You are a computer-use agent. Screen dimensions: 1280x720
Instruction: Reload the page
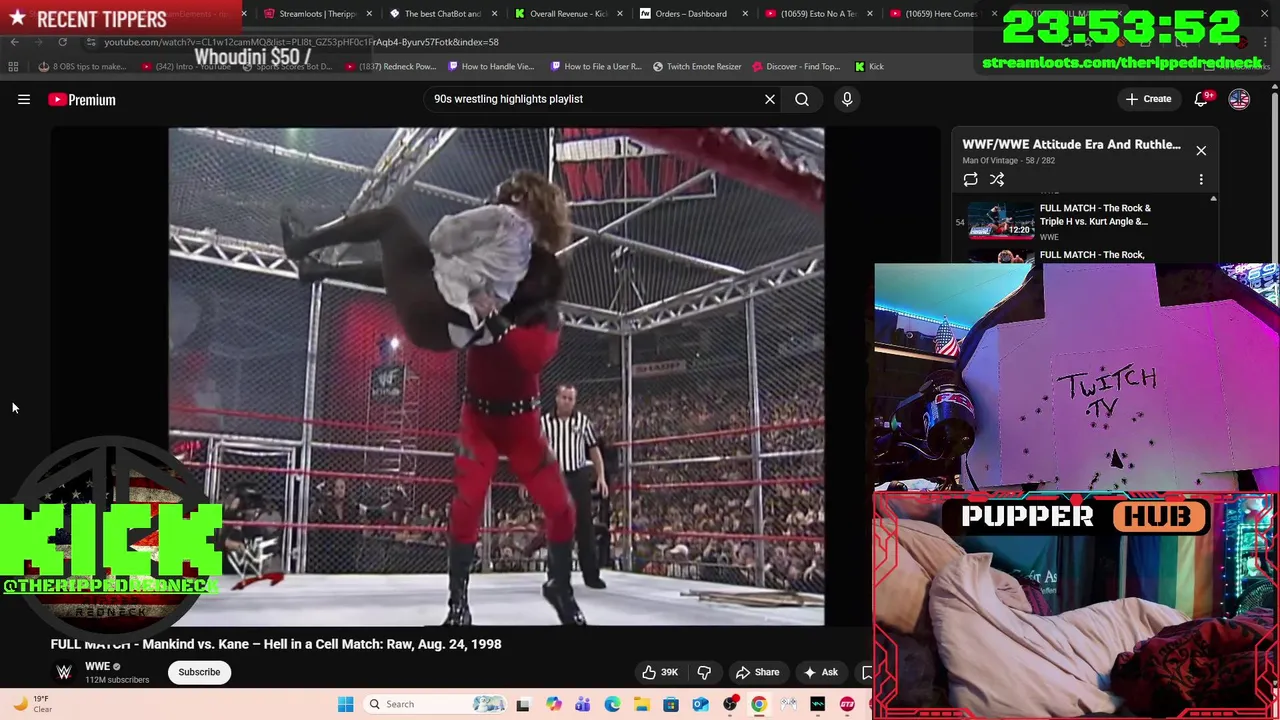[62, 42]
